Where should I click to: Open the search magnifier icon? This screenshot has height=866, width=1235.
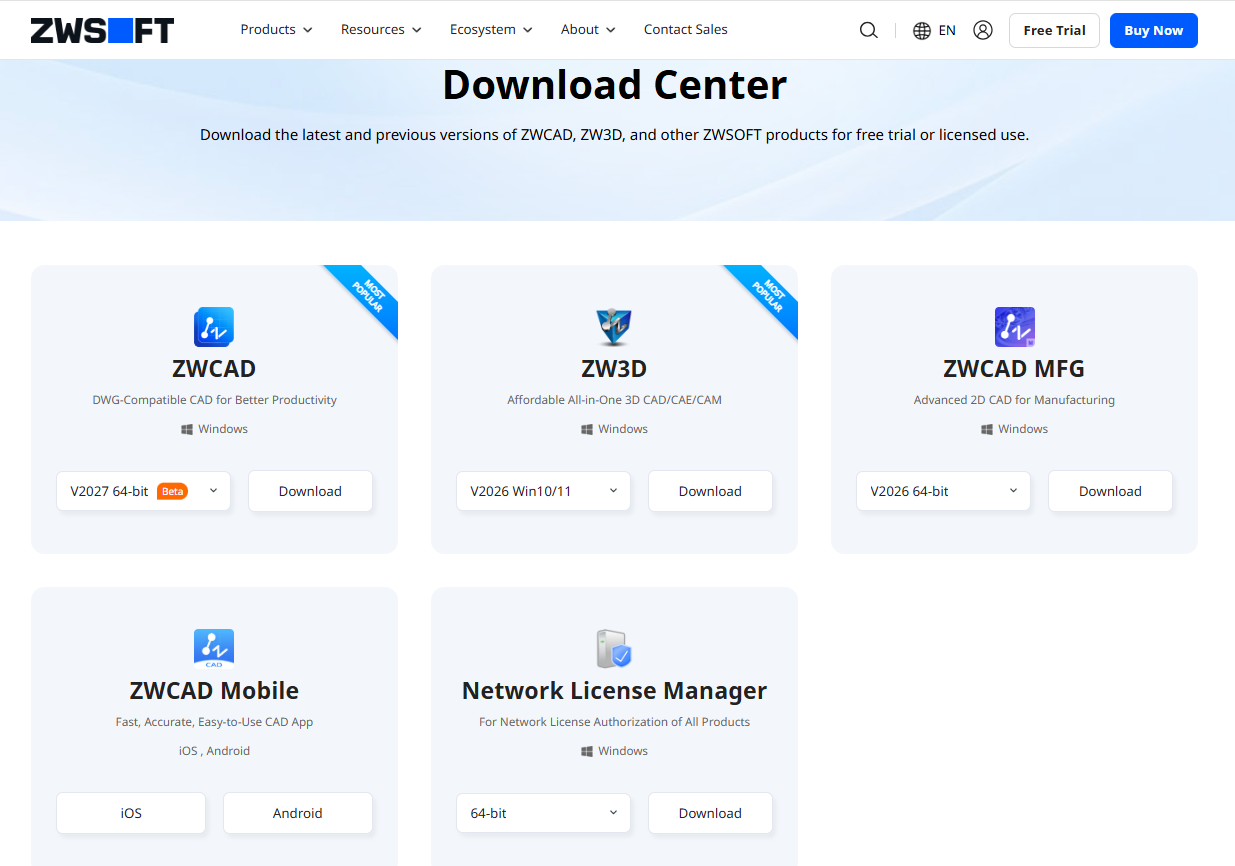[x=869, y=30]
